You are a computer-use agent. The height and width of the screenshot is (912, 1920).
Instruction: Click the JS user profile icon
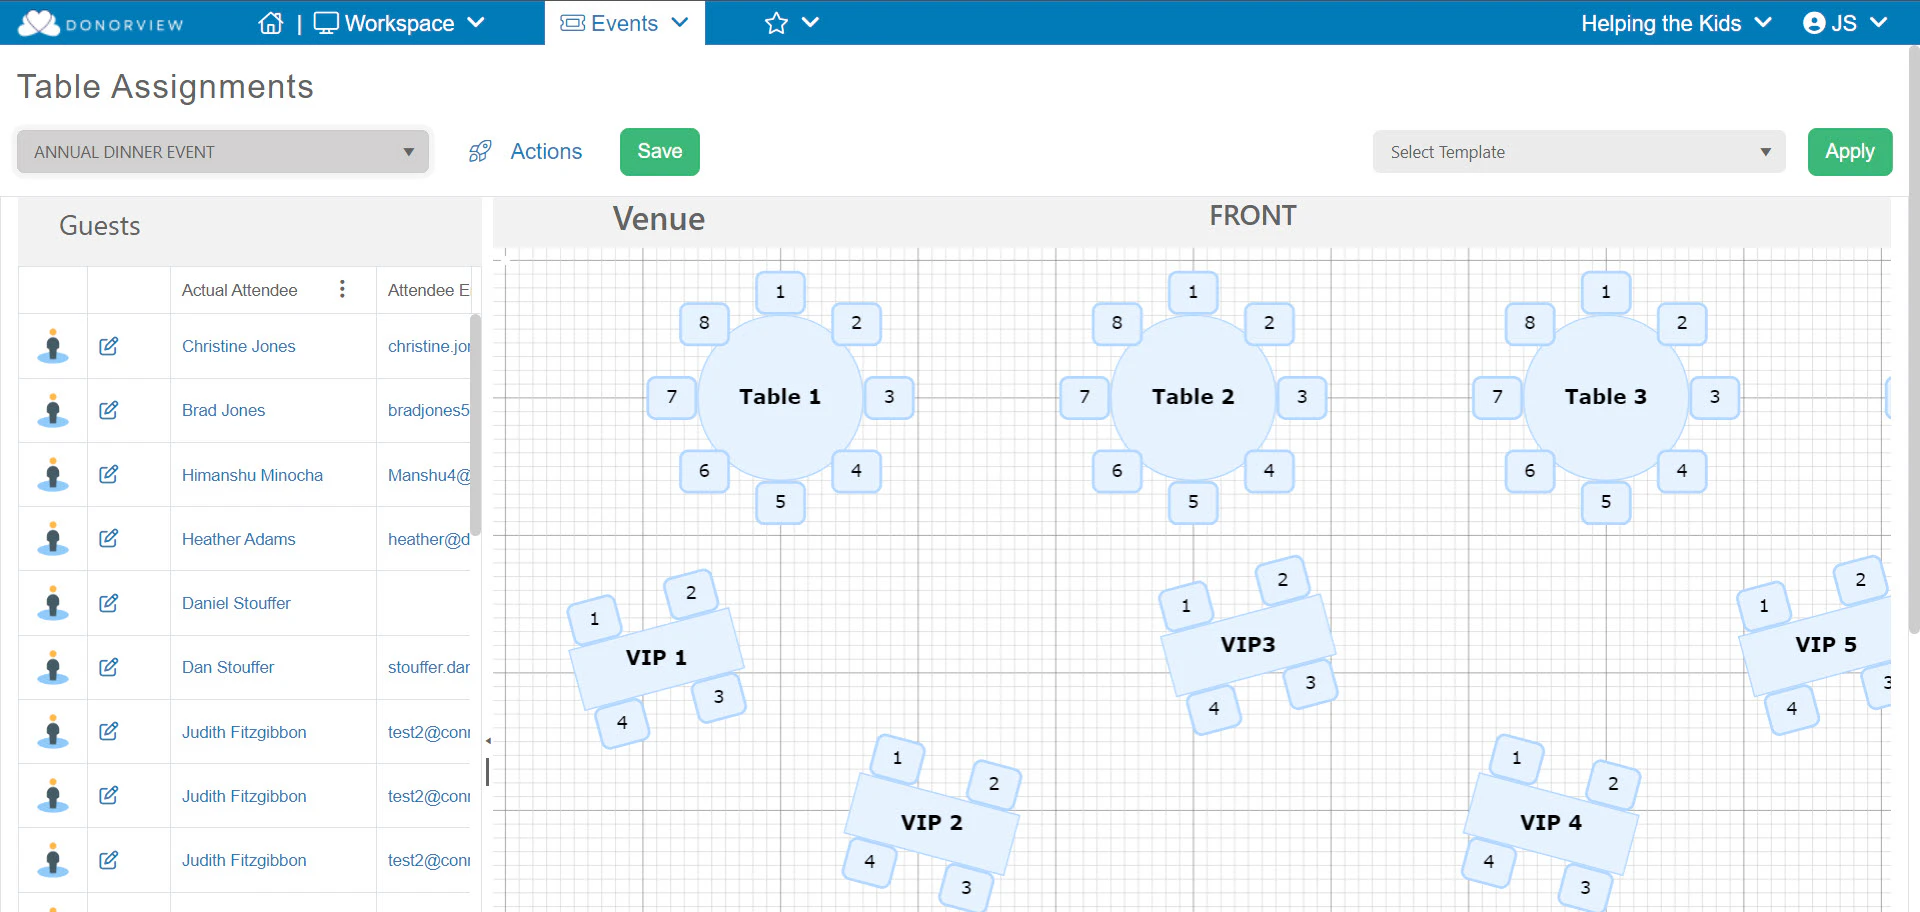pos(1815,22)
